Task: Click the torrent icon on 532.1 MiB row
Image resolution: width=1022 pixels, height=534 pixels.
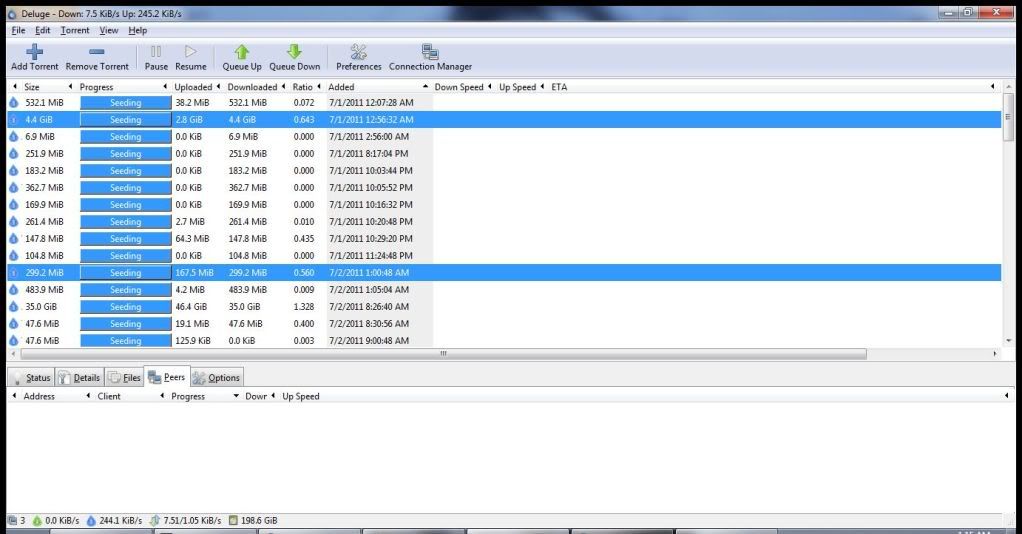Action: pyautogui.click(x=14, y=102)
